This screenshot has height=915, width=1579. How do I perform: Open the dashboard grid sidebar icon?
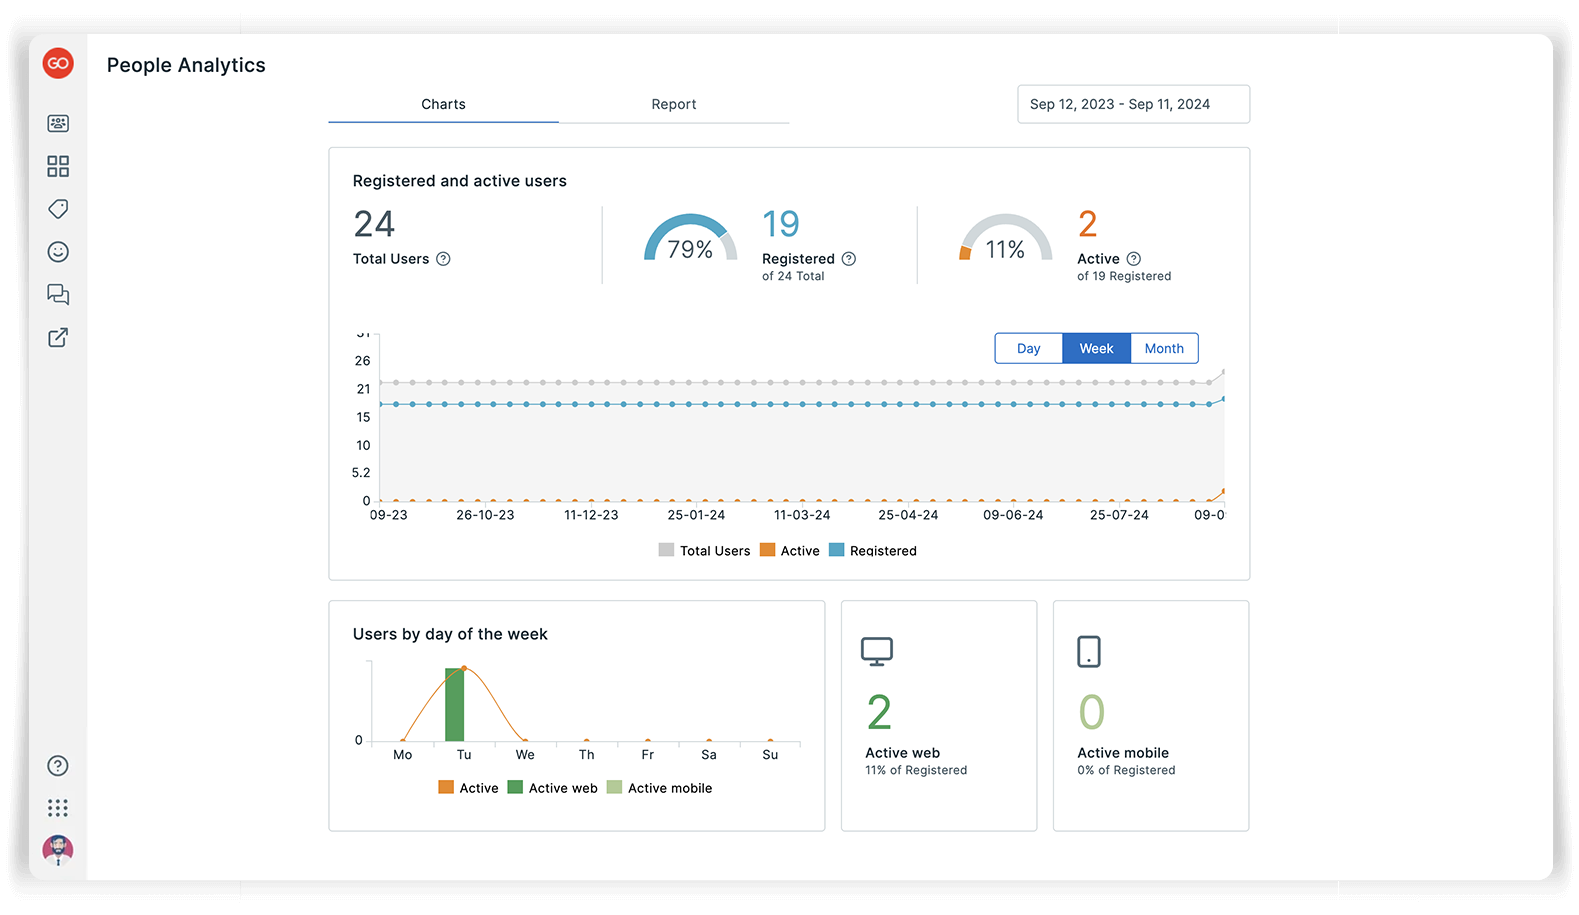point(58,166)
